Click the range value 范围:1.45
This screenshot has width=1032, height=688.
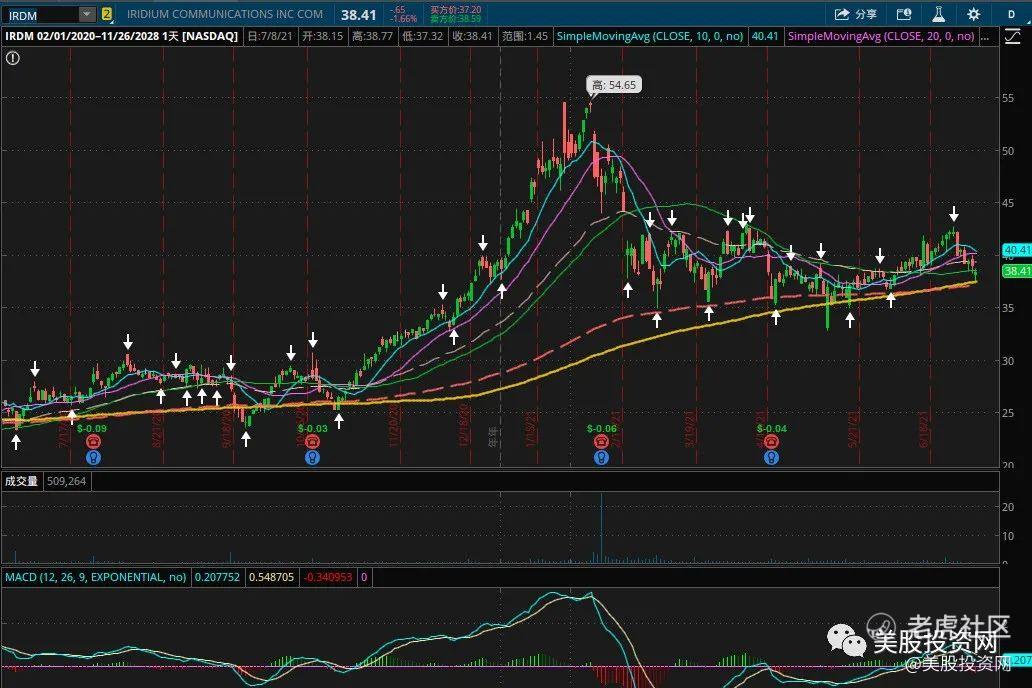tap(525, 36)
